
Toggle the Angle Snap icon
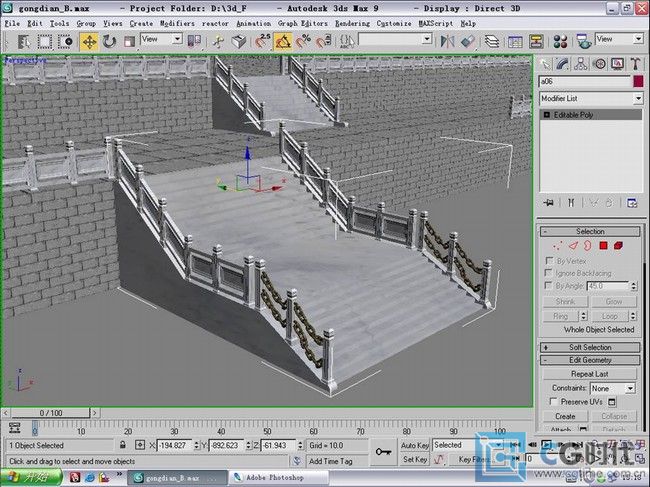(x=283, y=41)
